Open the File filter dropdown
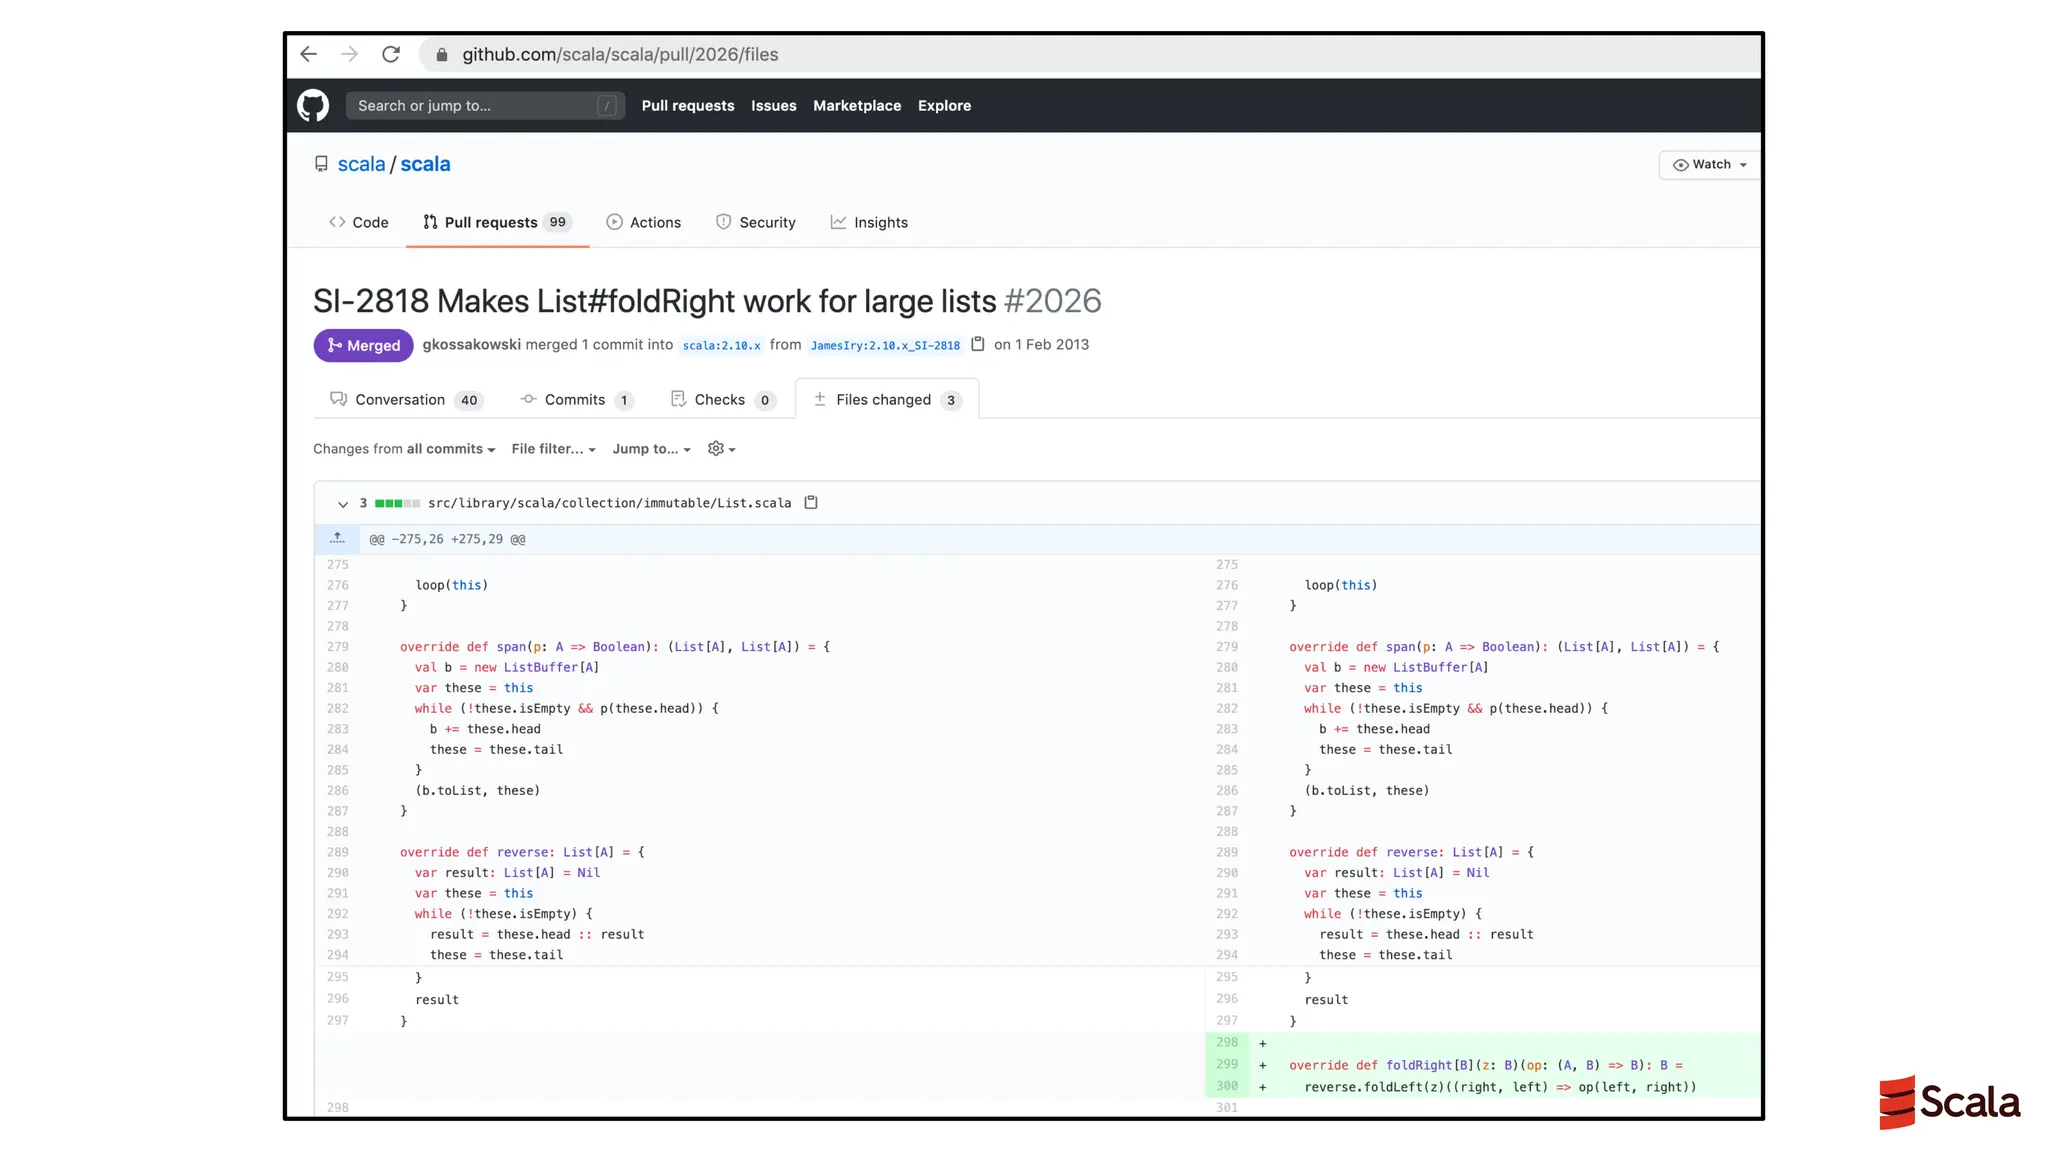 pyautogui.click(x=553, y=449)
